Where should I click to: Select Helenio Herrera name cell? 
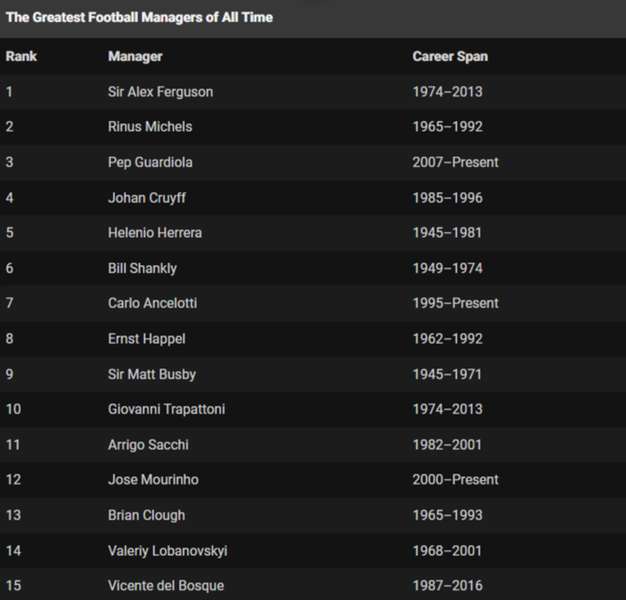[x=155, y=233]
